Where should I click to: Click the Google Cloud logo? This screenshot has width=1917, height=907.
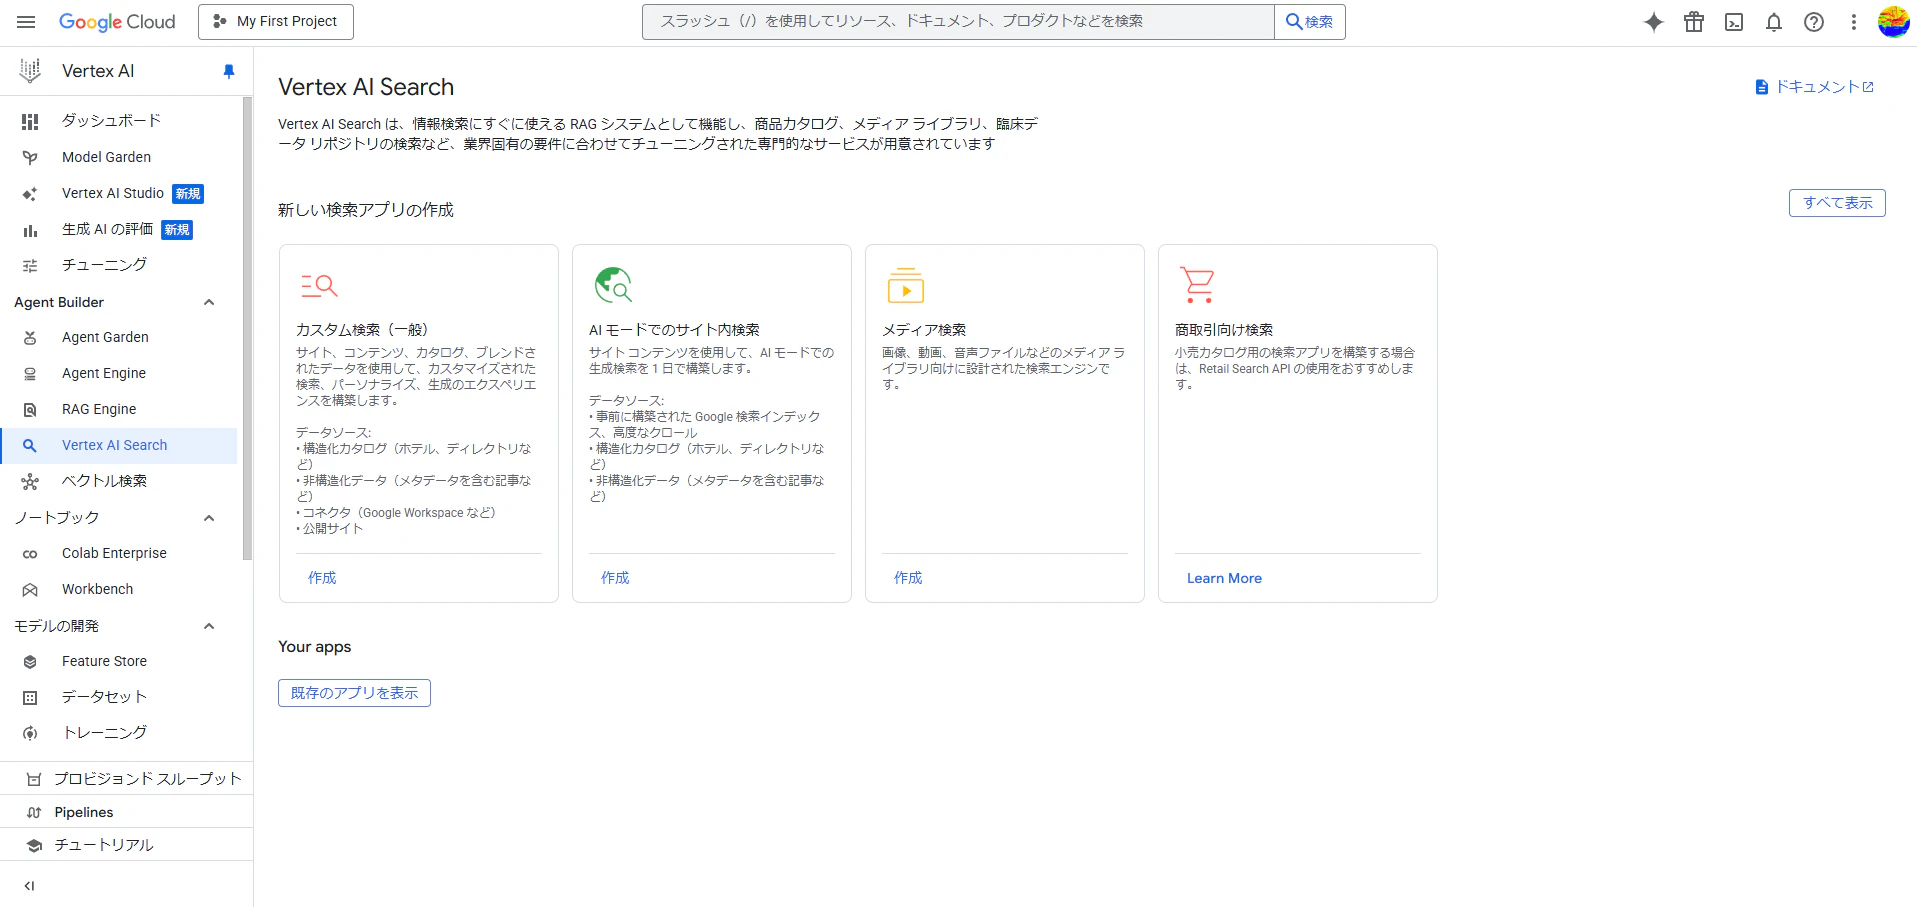click(x=117, y=22)
